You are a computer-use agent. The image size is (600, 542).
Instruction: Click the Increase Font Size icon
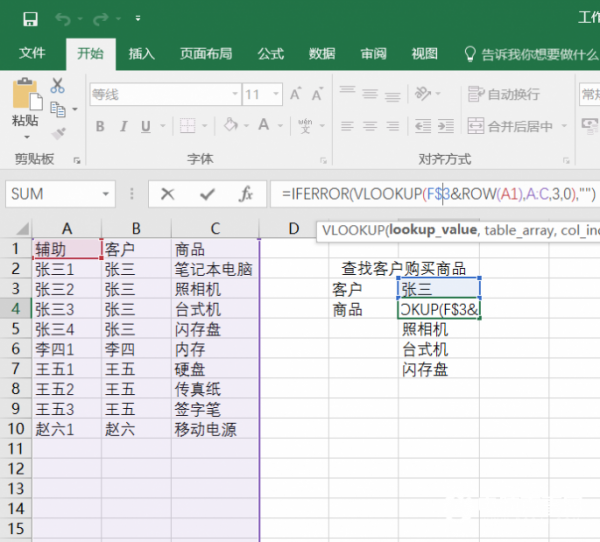tap(295, 94)
